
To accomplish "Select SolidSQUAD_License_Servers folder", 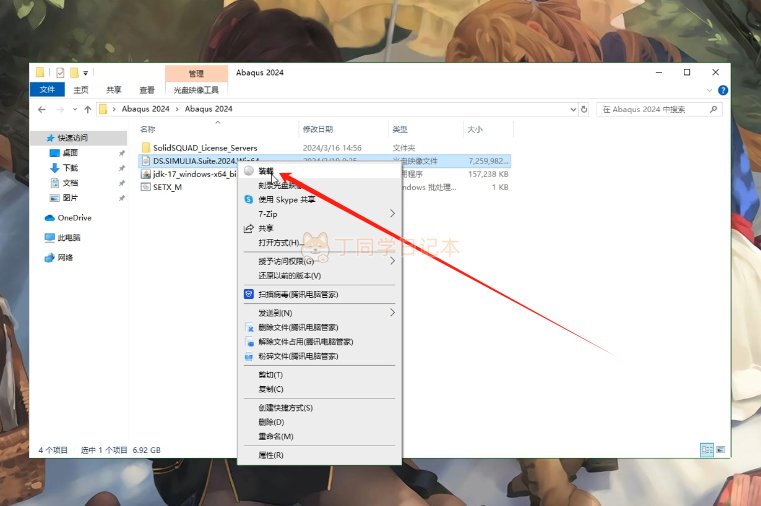I will pyautogui.click(x=205, y=148).
